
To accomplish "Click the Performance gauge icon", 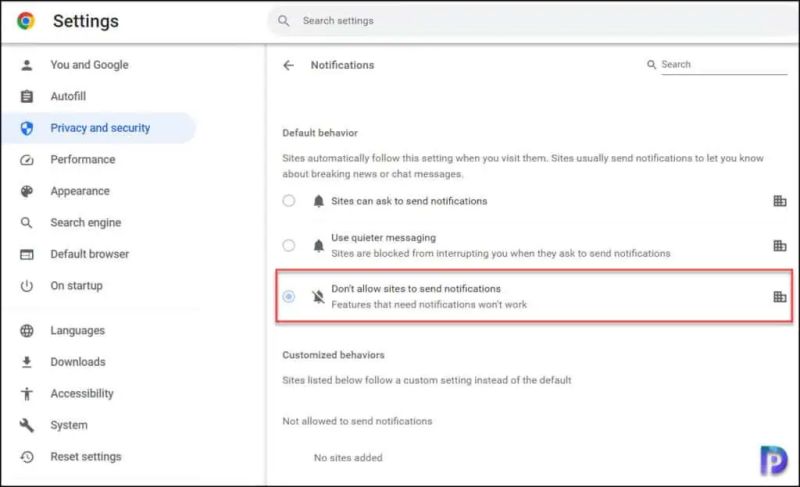I will pos(27,160).
